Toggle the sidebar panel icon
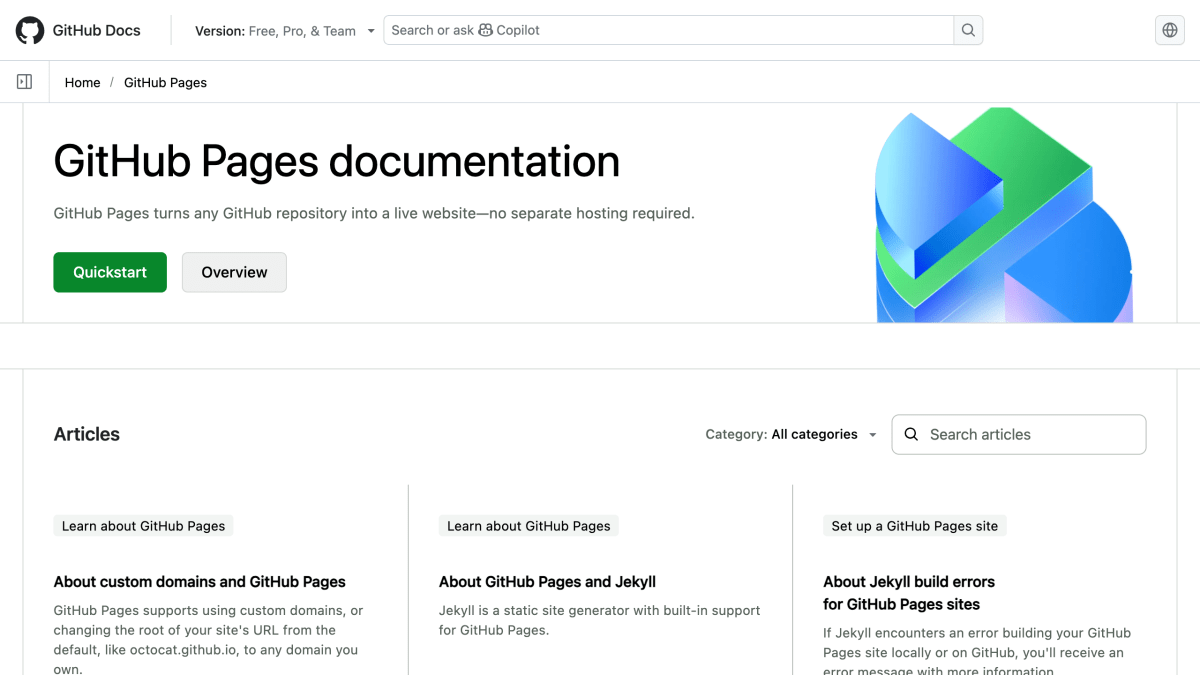Viewport: 1200px width, 675px height. click(24, 82)
